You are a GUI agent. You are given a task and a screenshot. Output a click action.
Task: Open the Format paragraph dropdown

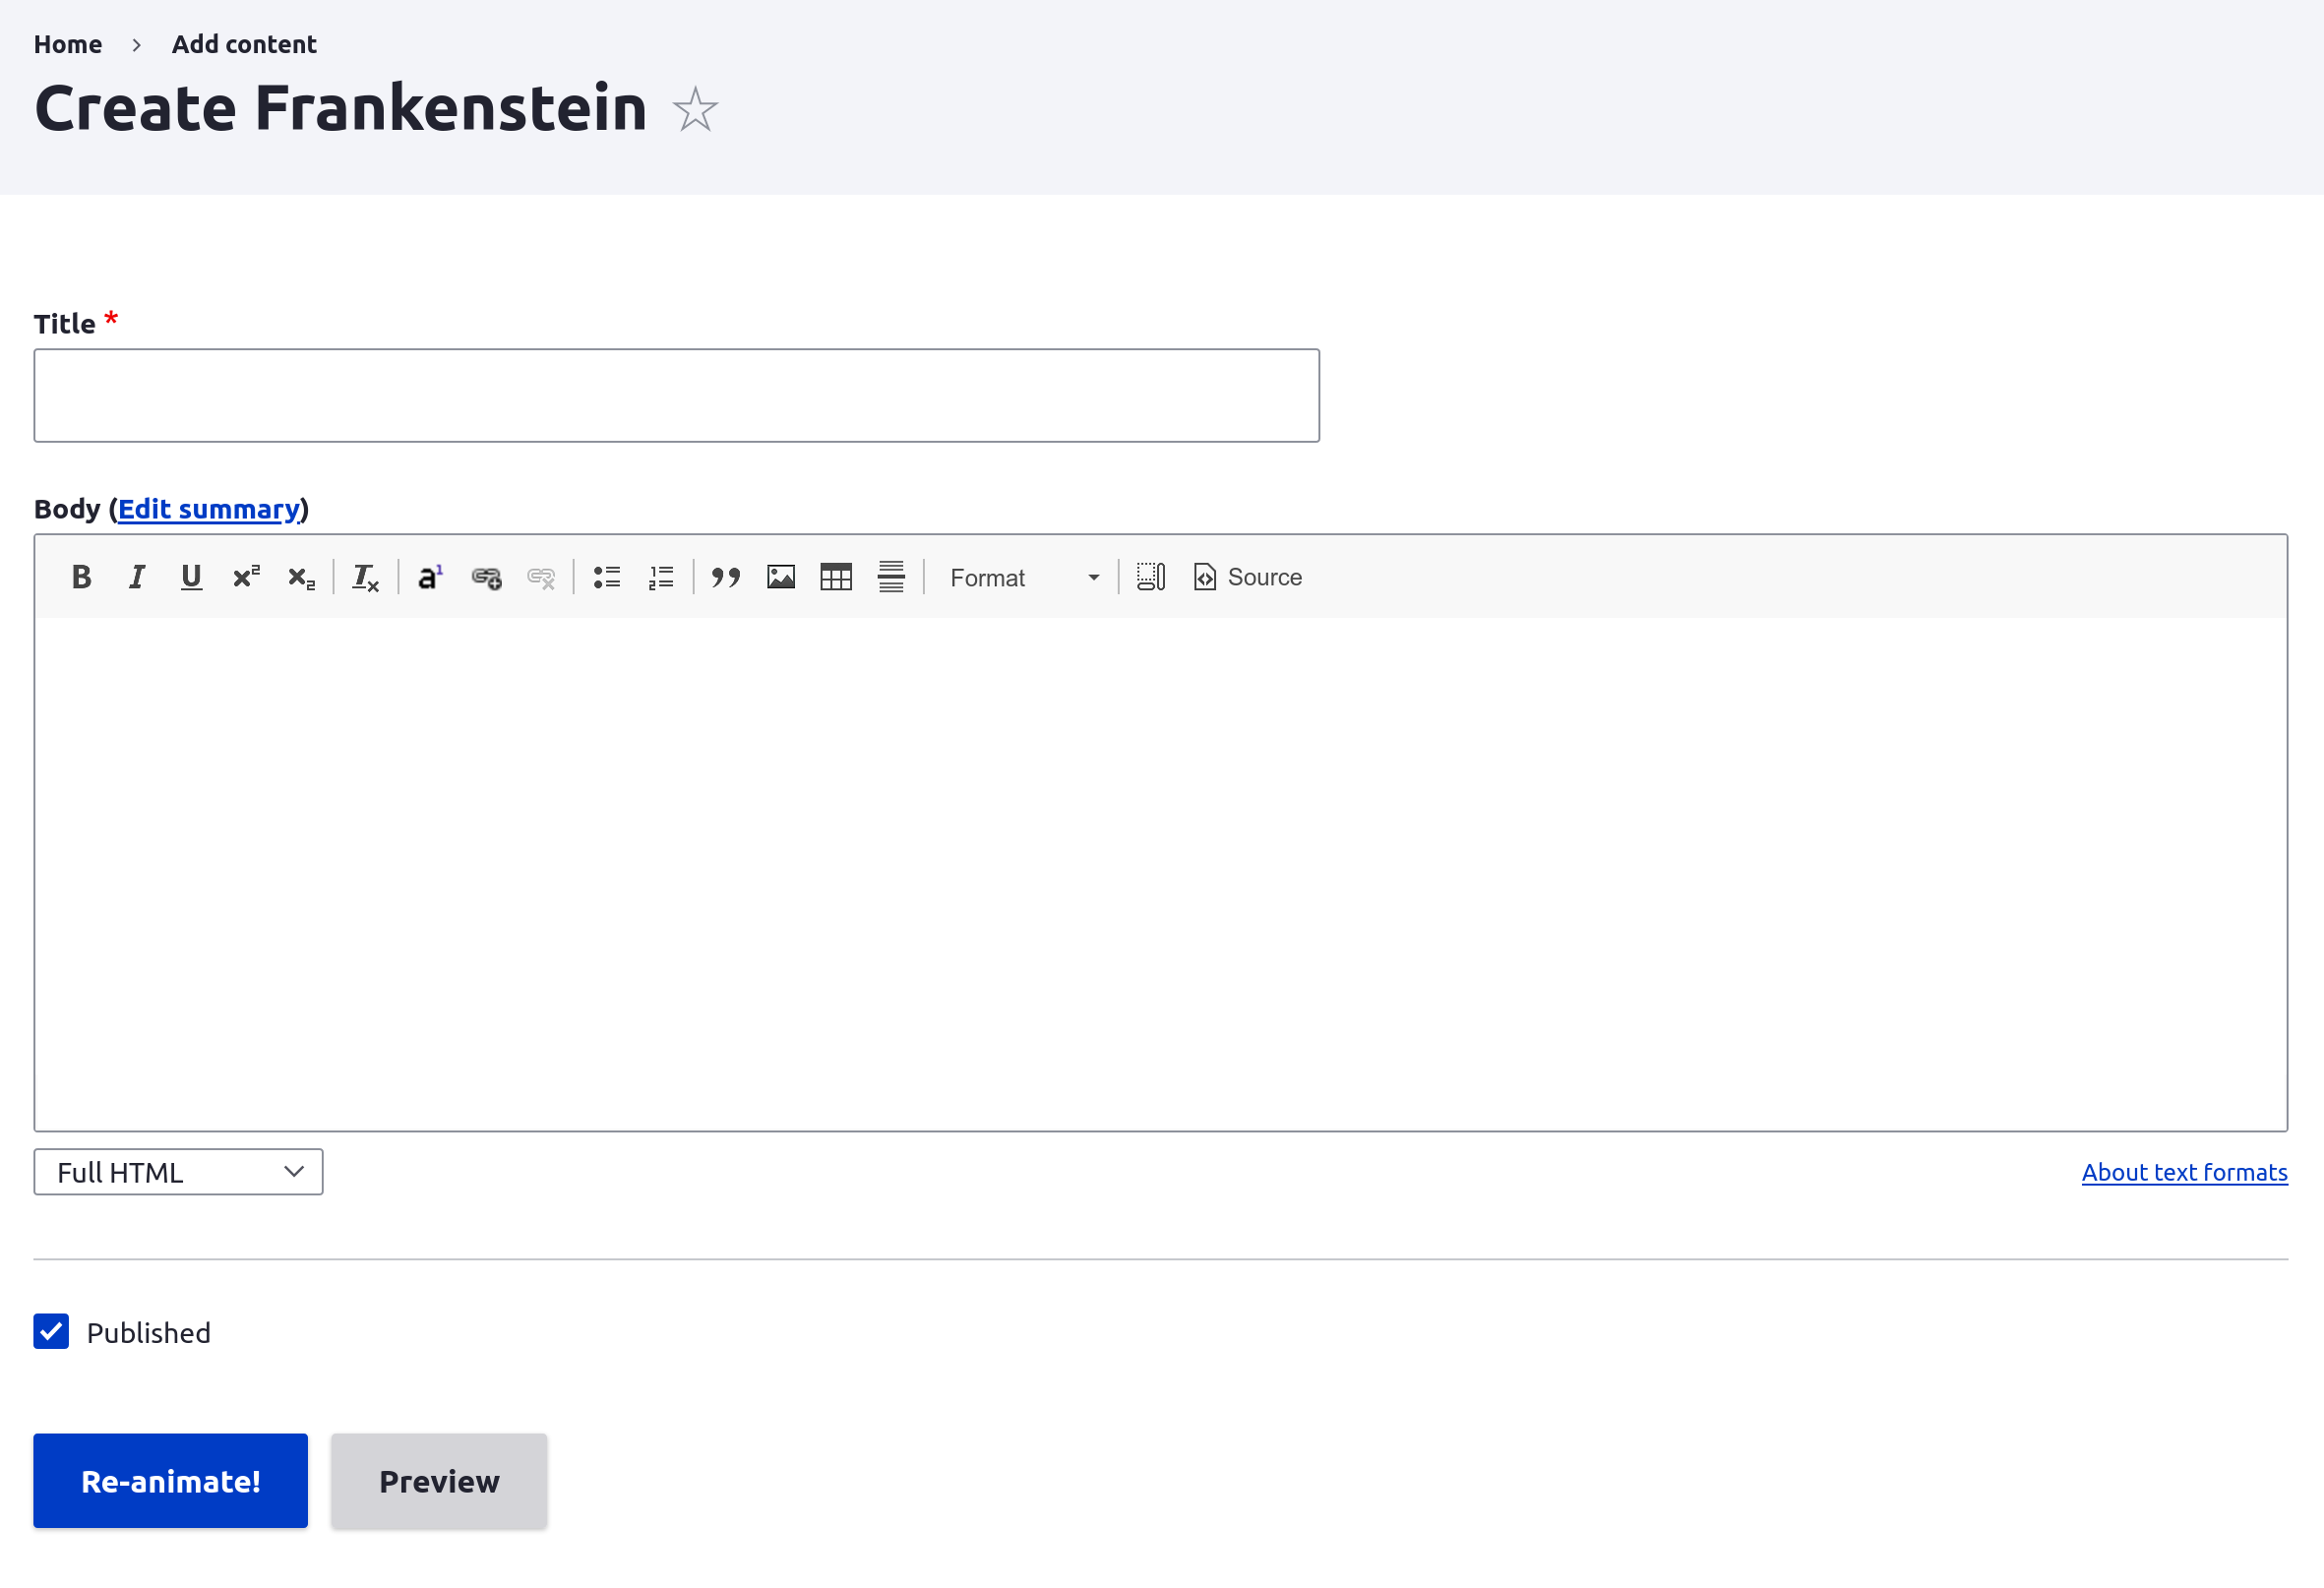click(1024, 577)
